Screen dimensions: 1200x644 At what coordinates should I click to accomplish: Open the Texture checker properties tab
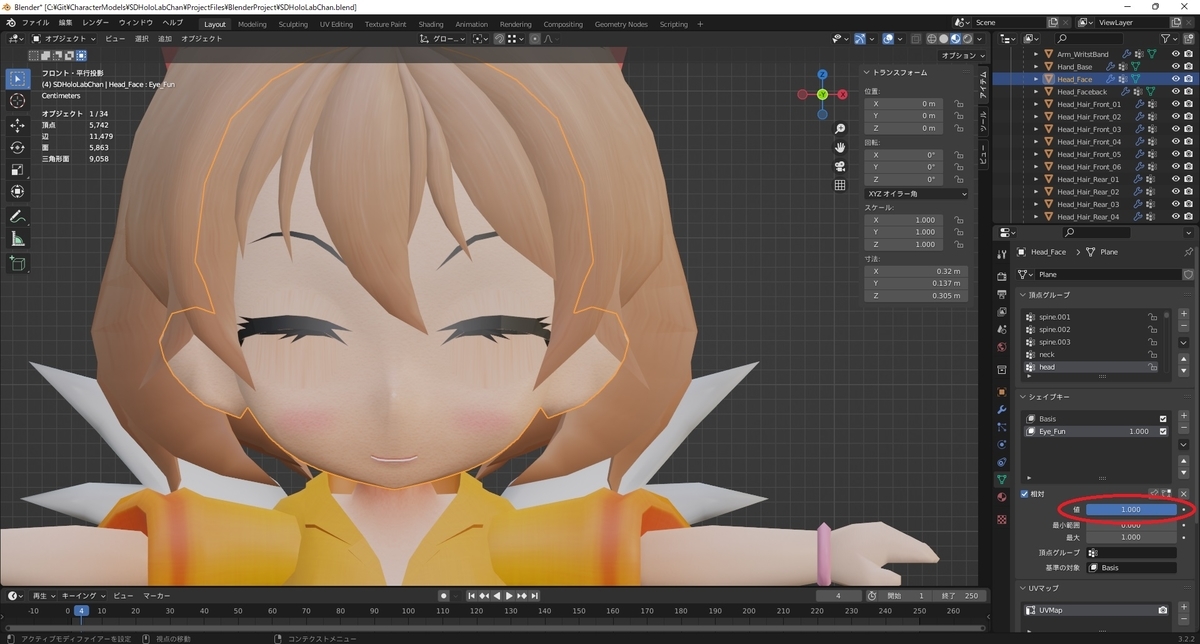(1002, 520)
